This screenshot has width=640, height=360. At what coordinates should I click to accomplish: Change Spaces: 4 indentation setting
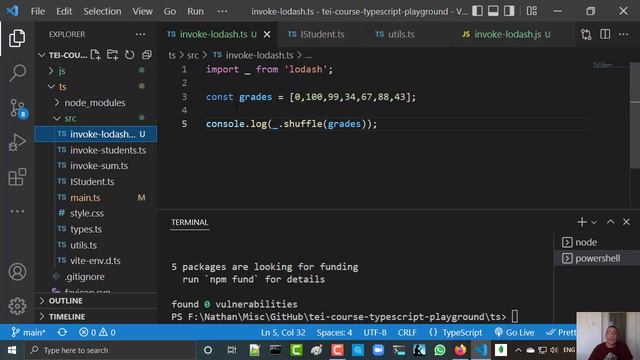[x=334, y=332]
